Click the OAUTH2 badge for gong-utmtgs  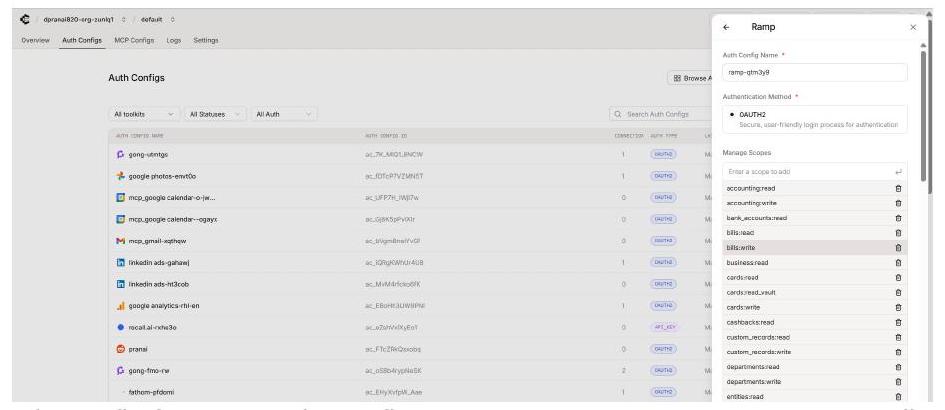tap(664, 154)
